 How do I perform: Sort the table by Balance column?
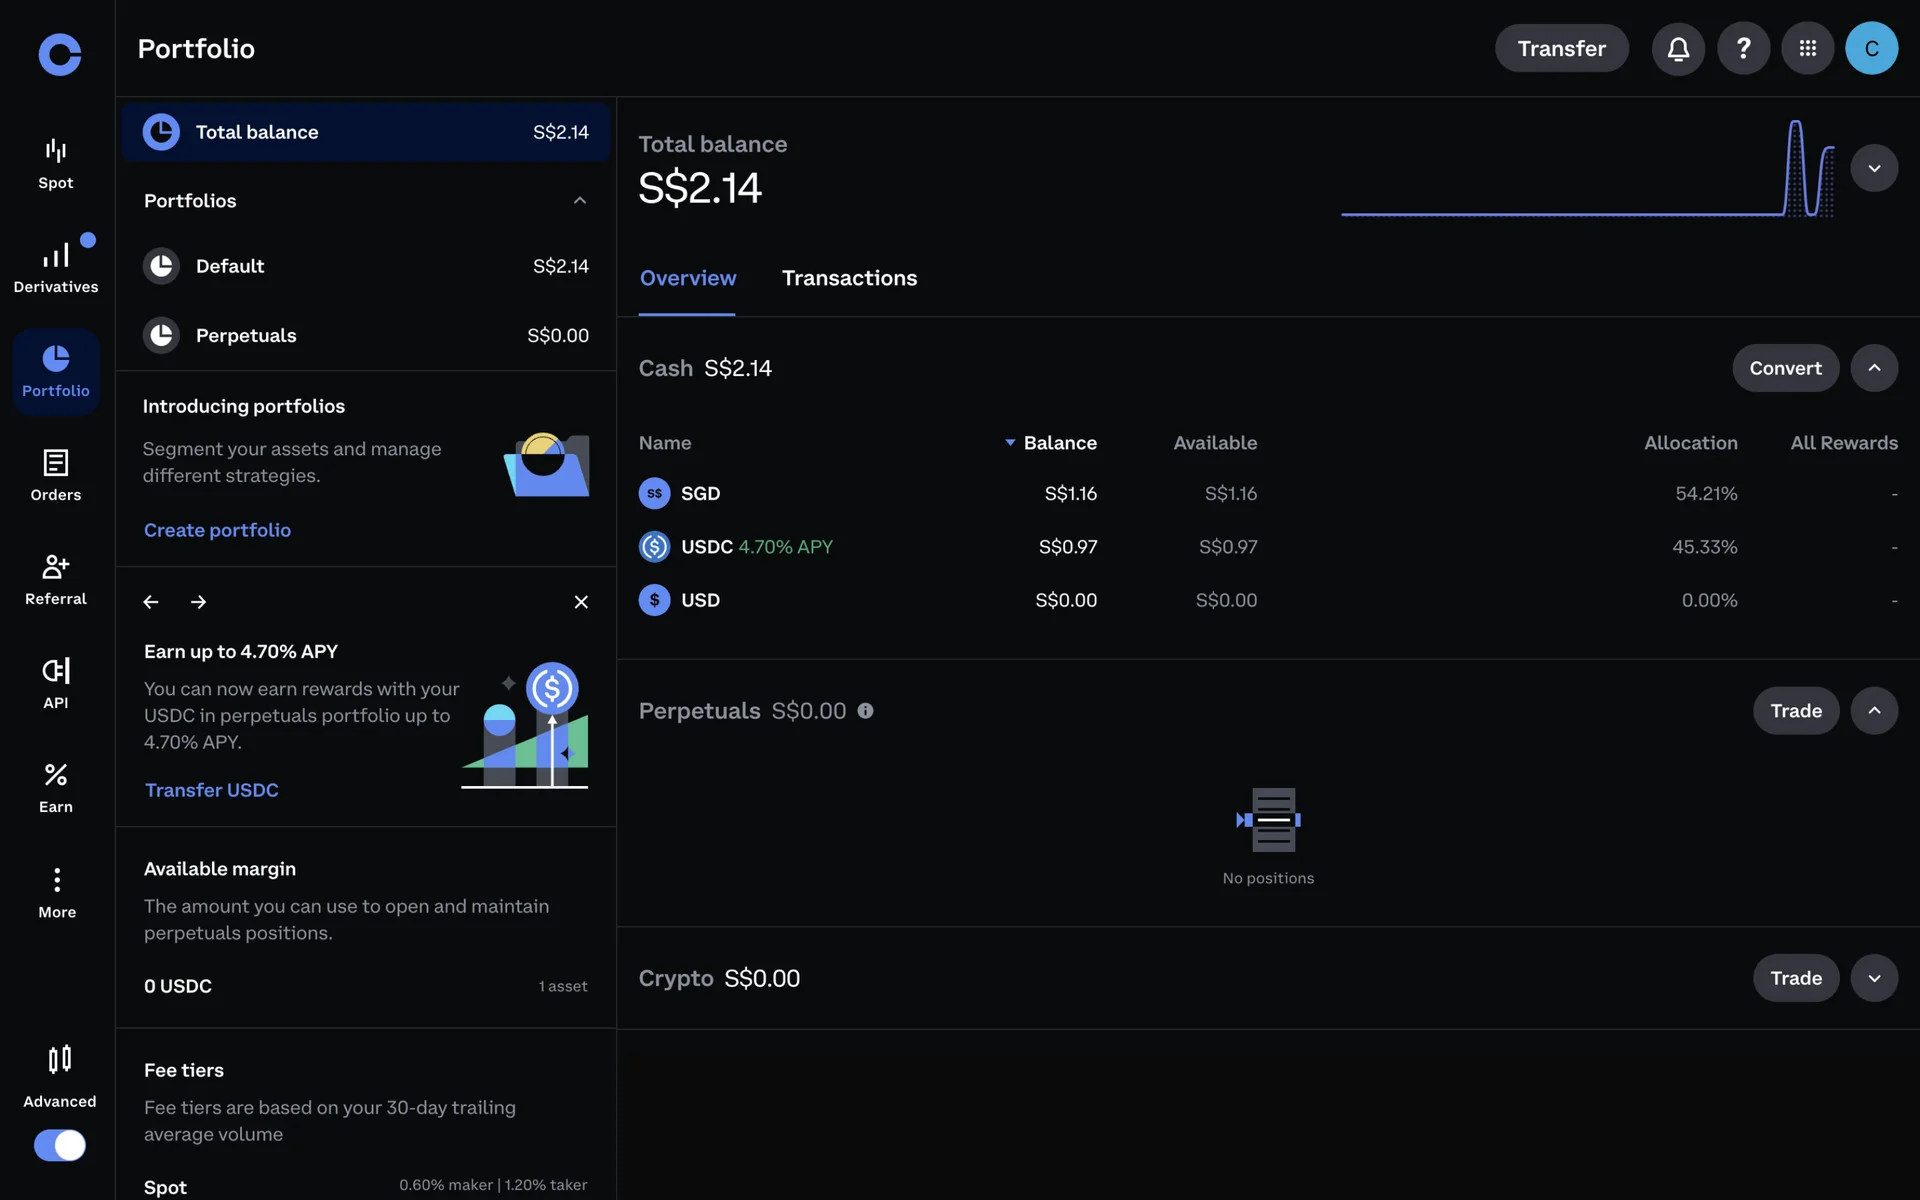[1059, 443]
